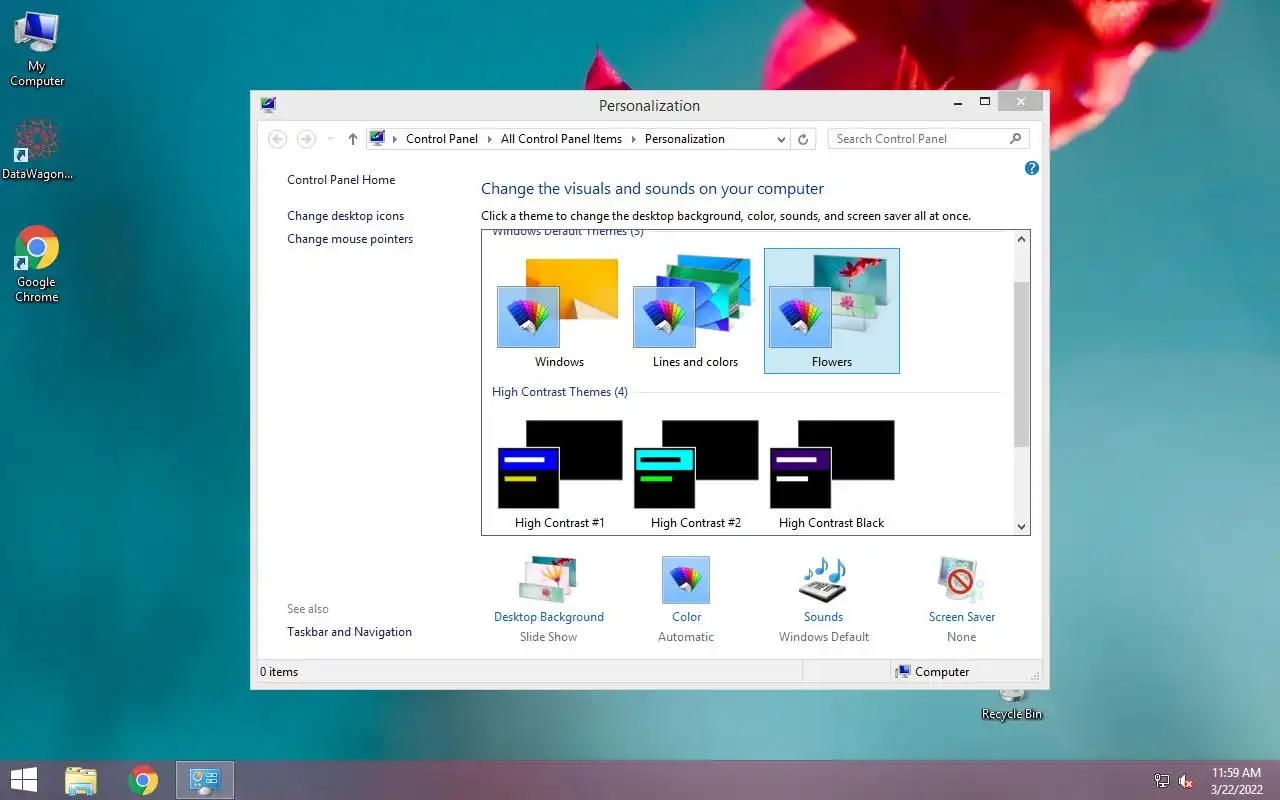
Task: Click the search magnifier icon
Action: 1015,139
